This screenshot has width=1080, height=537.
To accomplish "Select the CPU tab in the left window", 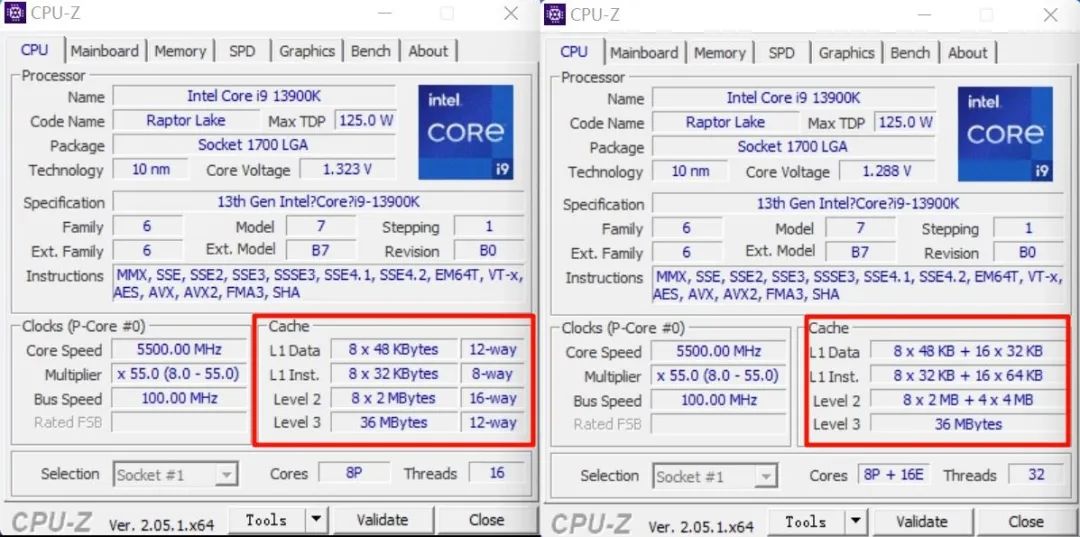I will [x=34, y=50].
